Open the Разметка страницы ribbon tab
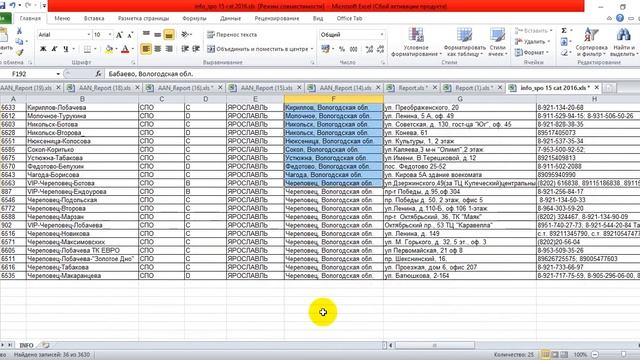 [x=143, y=18]
